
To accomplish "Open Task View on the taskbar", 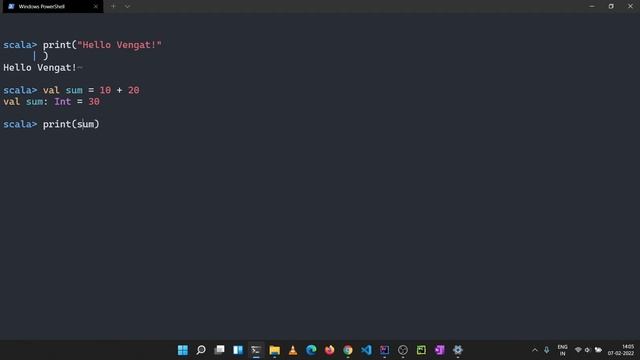I will click(220, 350).
